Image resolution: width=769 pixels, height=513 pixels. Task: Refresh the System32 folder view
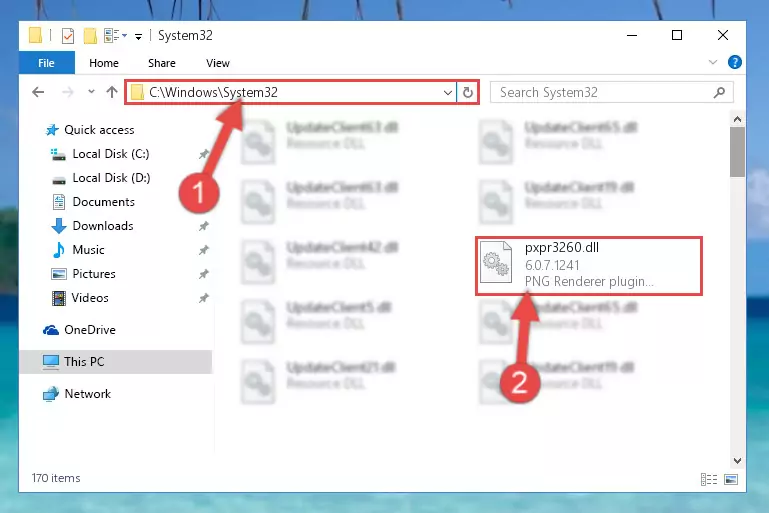pos(468,93)
